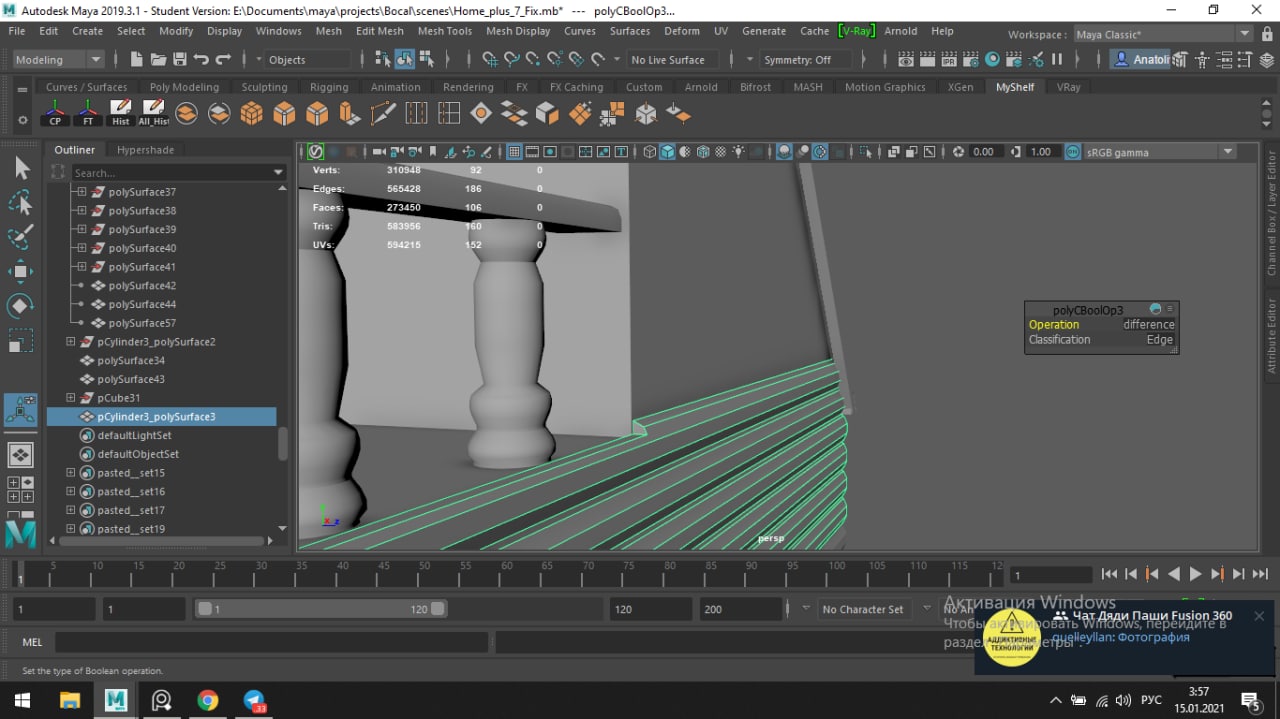
Task: Click Go to start of playback range
Action: [x=1109, y=574]
